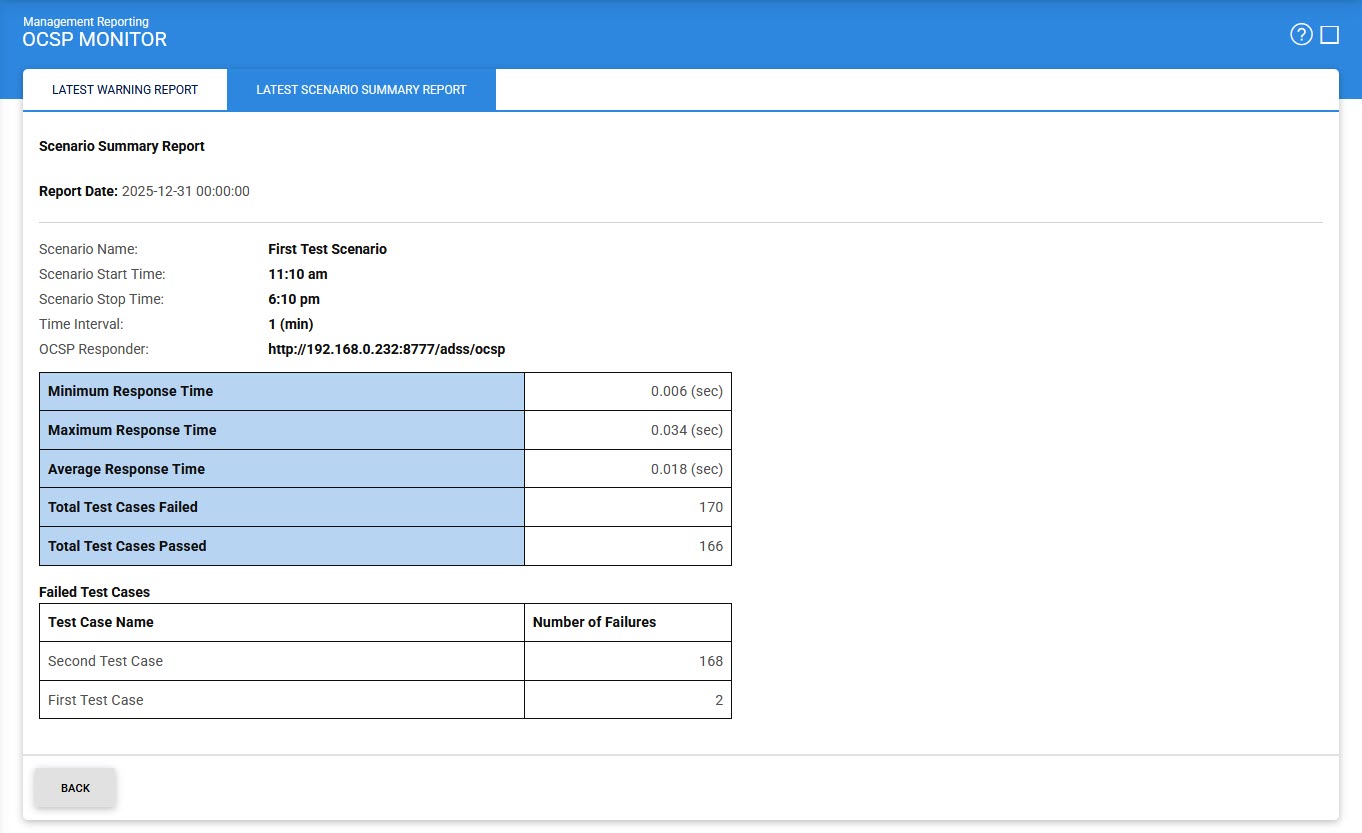Click the square fullscreen icon in header
The image size is (1362, 833).
click(1329, 35)
